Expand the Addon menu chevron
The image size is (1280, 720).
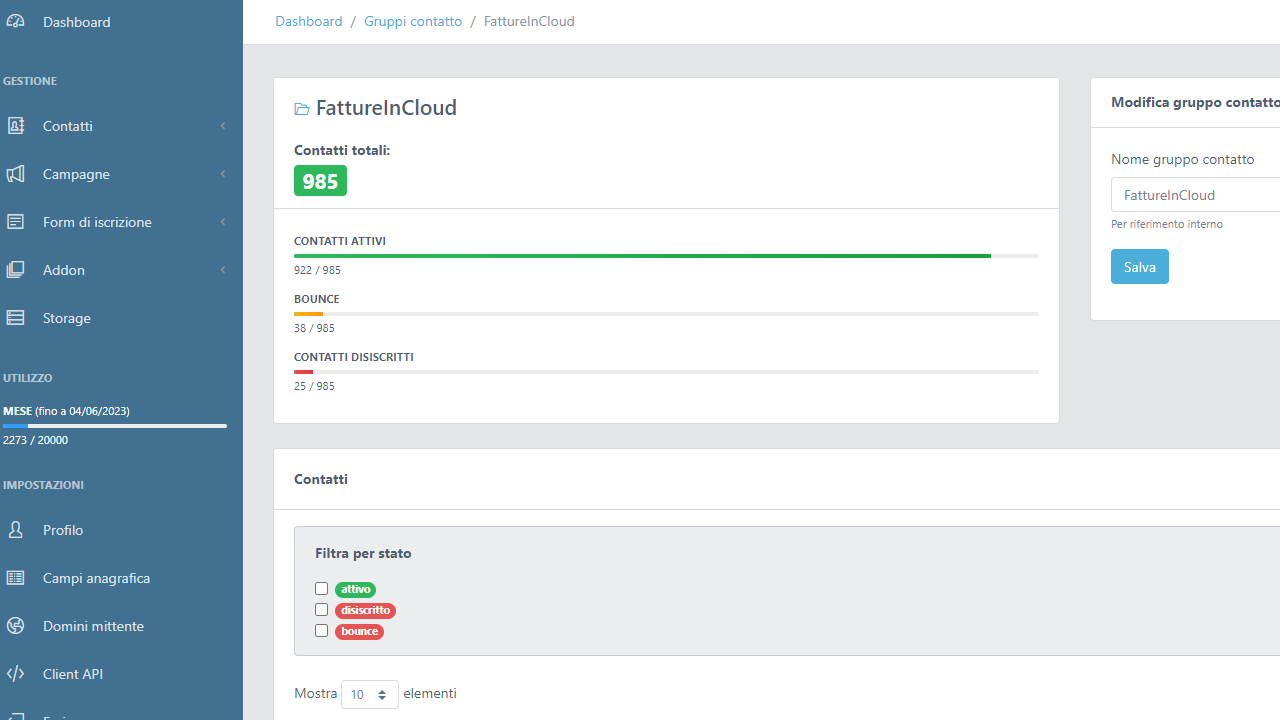click(x=223, y=269)
